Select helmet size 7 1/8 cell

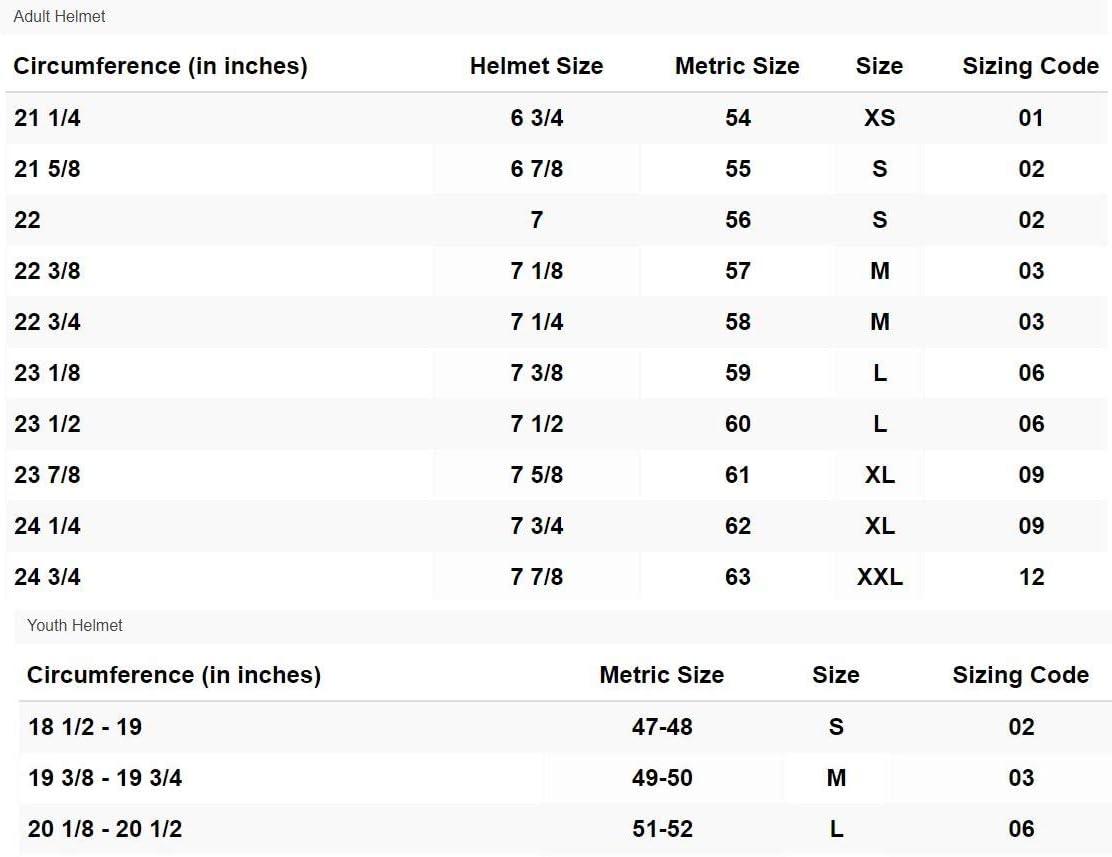point(536,271)
